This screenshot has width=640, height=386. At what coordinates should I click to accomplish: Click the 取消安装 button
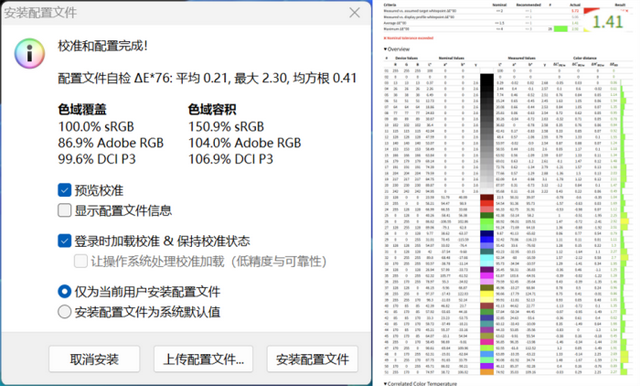[94, 359]
